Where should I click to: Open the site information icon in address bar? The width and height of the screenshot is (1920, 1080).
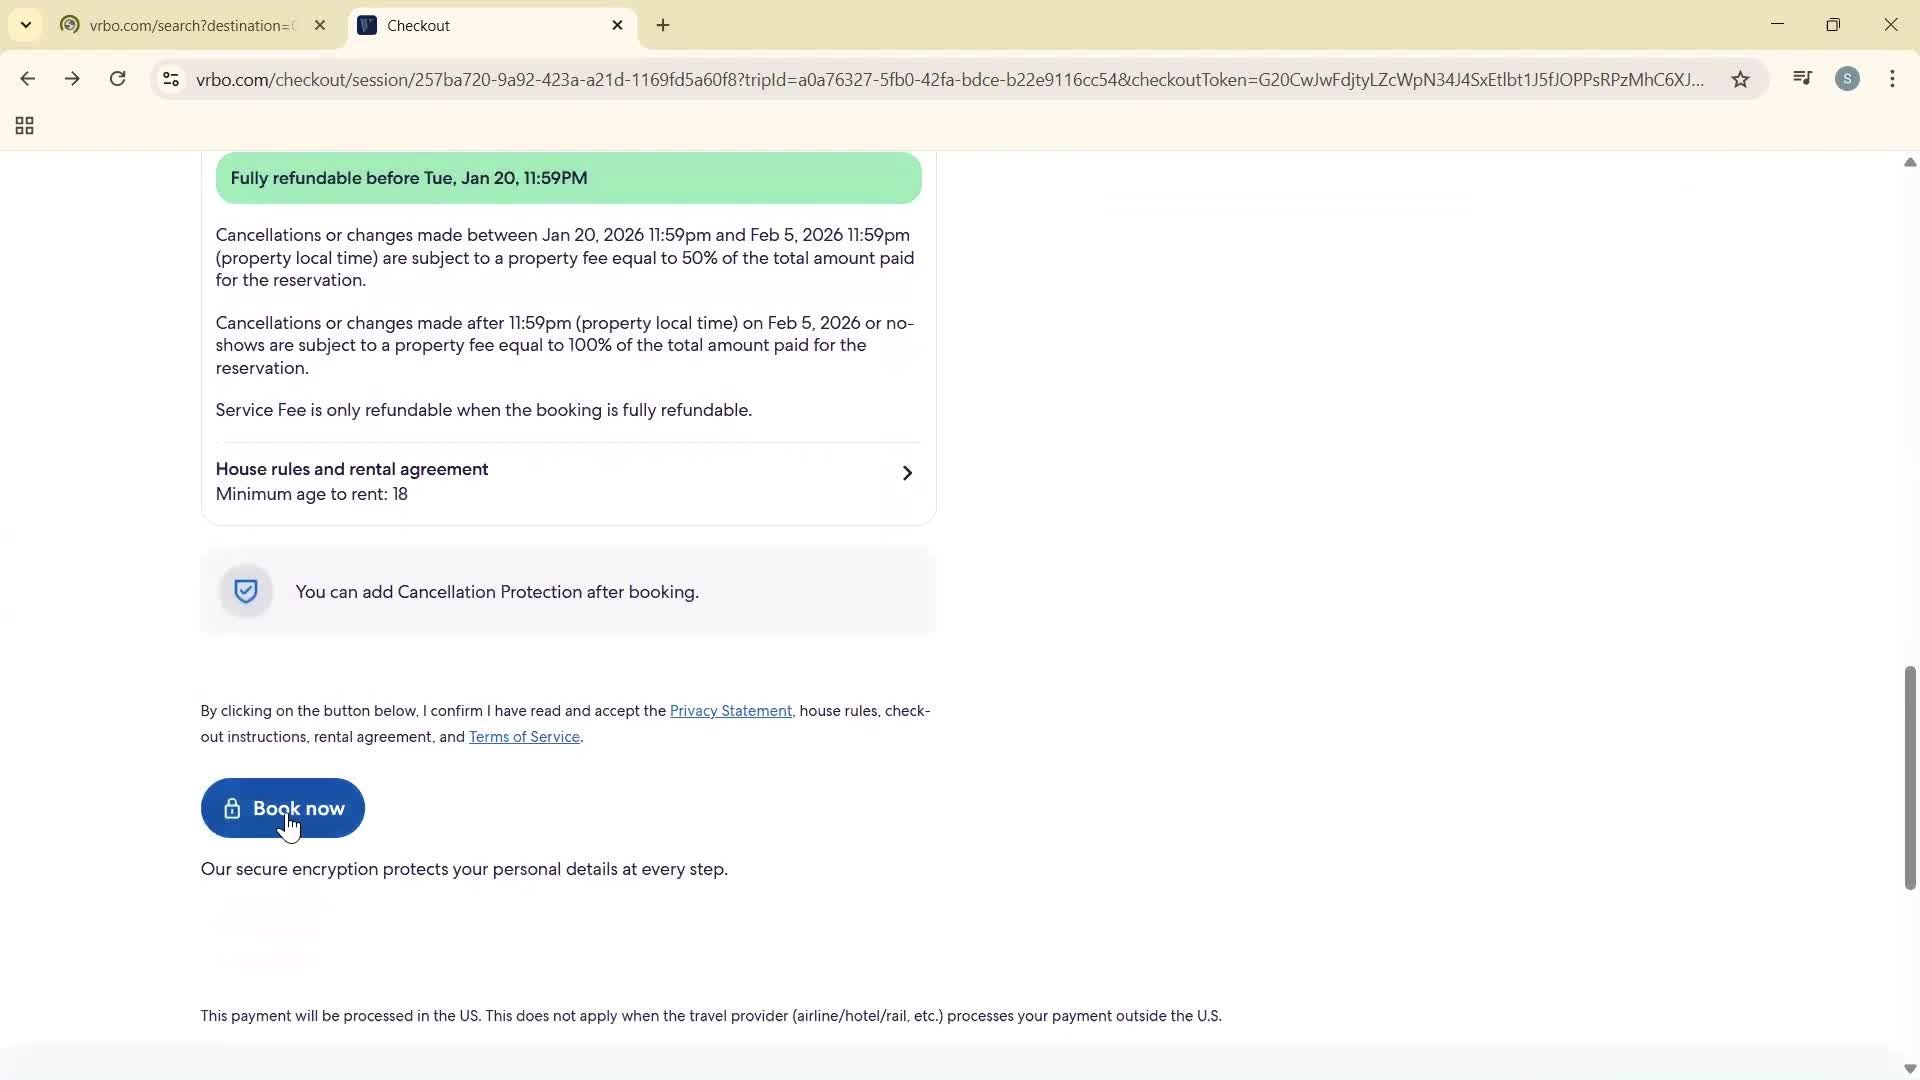click(170, 79)
